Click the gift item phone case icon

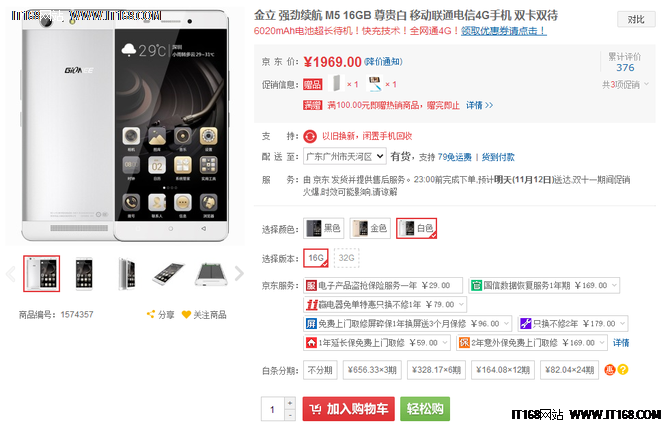point(336,83)
